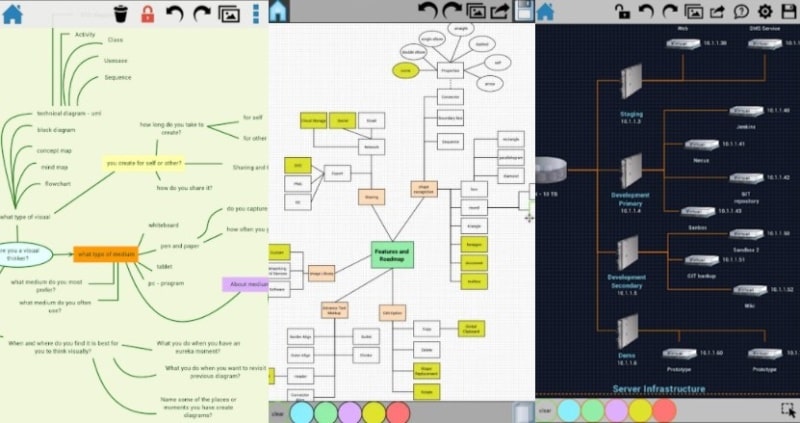The image size is (800, 423).
Task: Redo in the Server Infrastructure panel
Action: [669, 11]
